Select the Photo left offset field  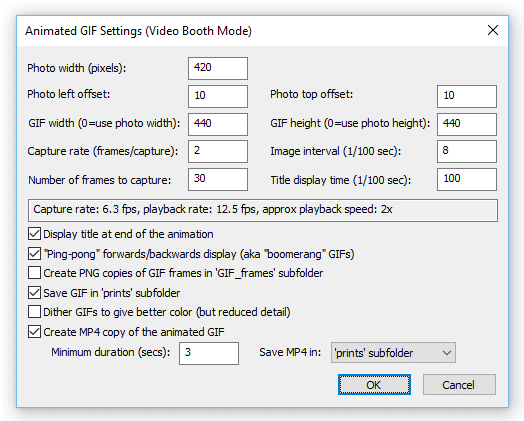[x=218, y=96]
